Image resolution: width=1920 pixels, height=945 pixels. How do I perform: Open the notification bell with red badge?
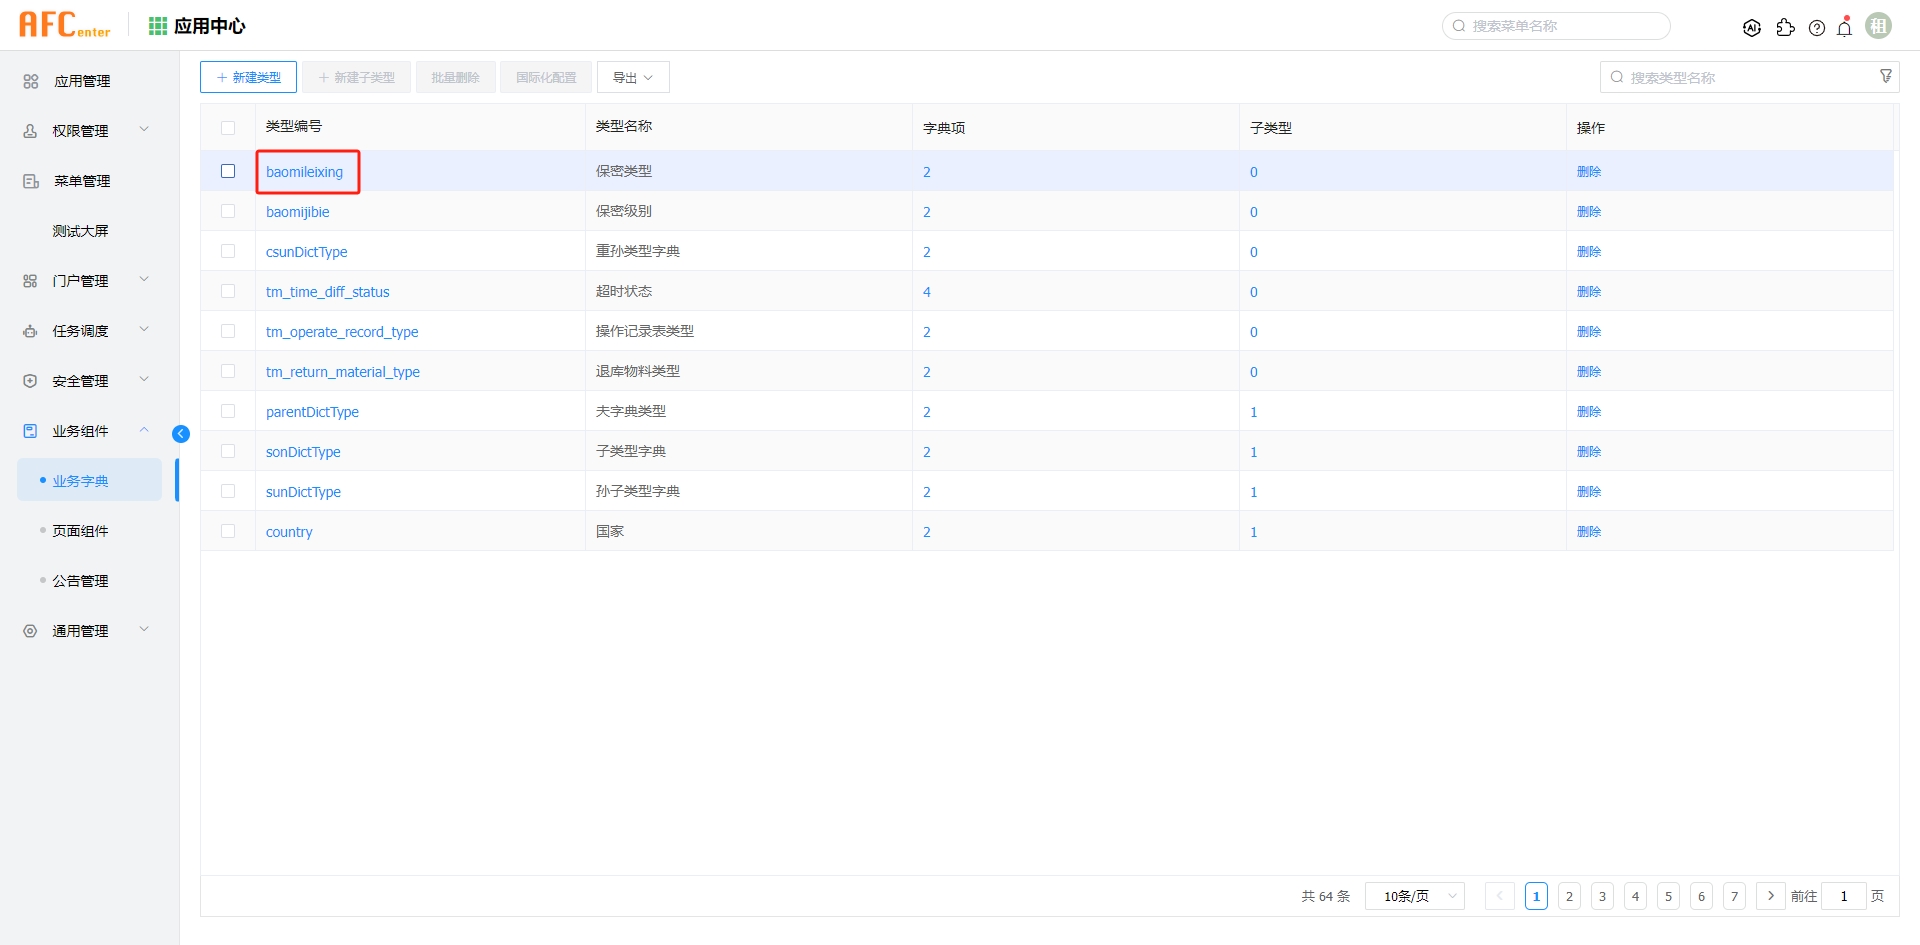click(x=1845, y=28)
